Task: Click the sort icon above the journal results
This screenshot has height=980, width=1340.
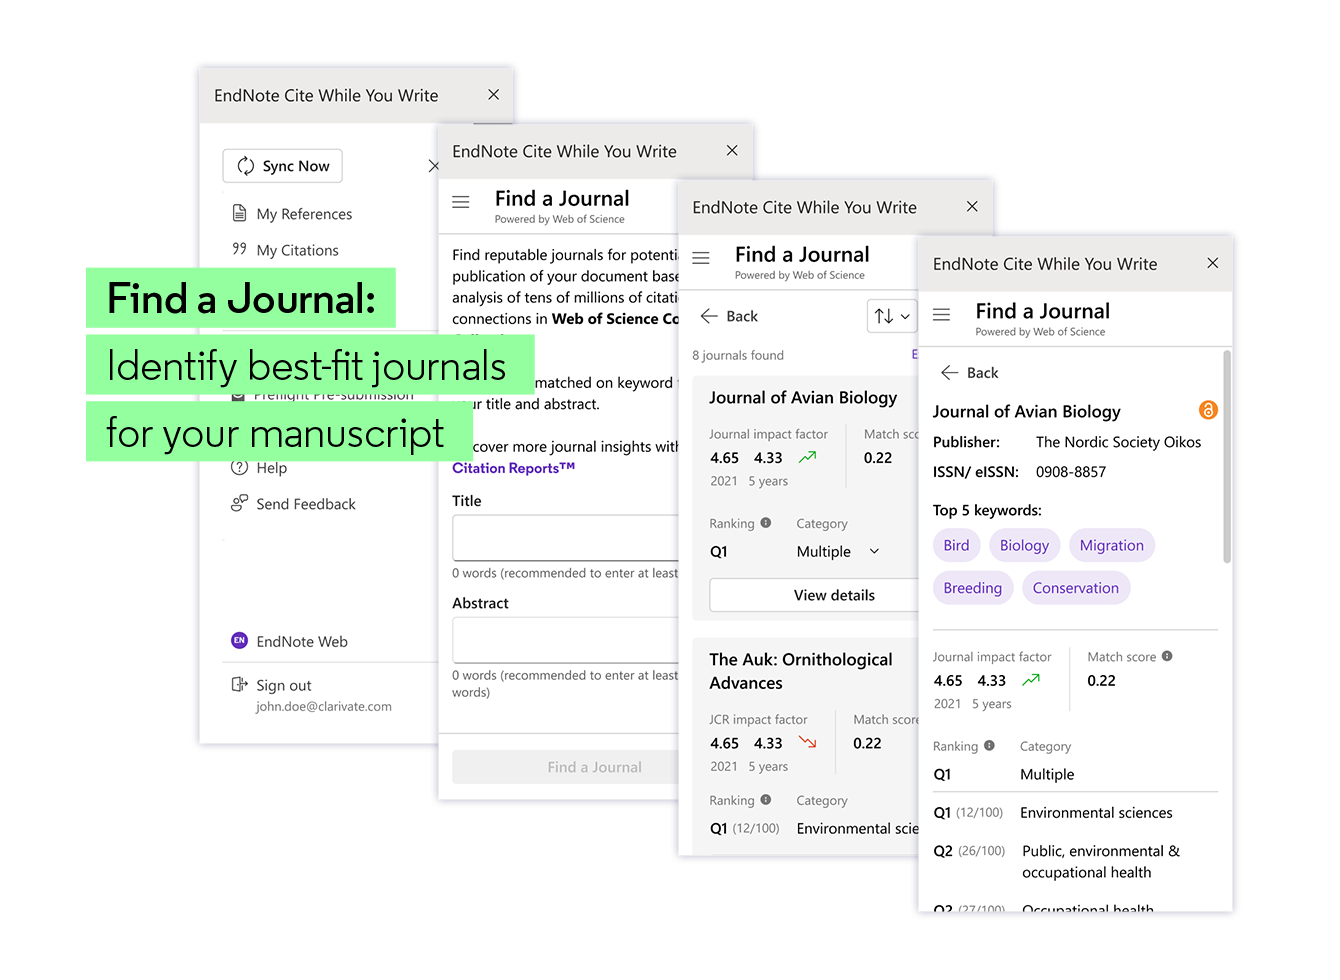Action: (x=883, y=315)
